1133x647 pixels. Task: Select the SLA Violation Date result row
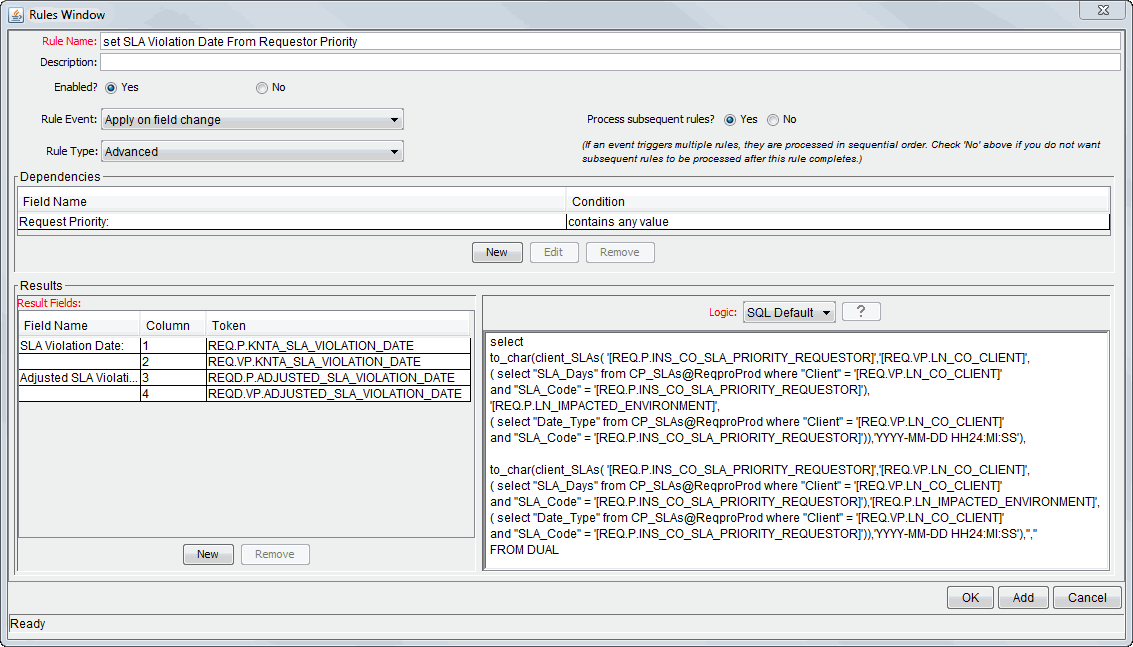78,346
